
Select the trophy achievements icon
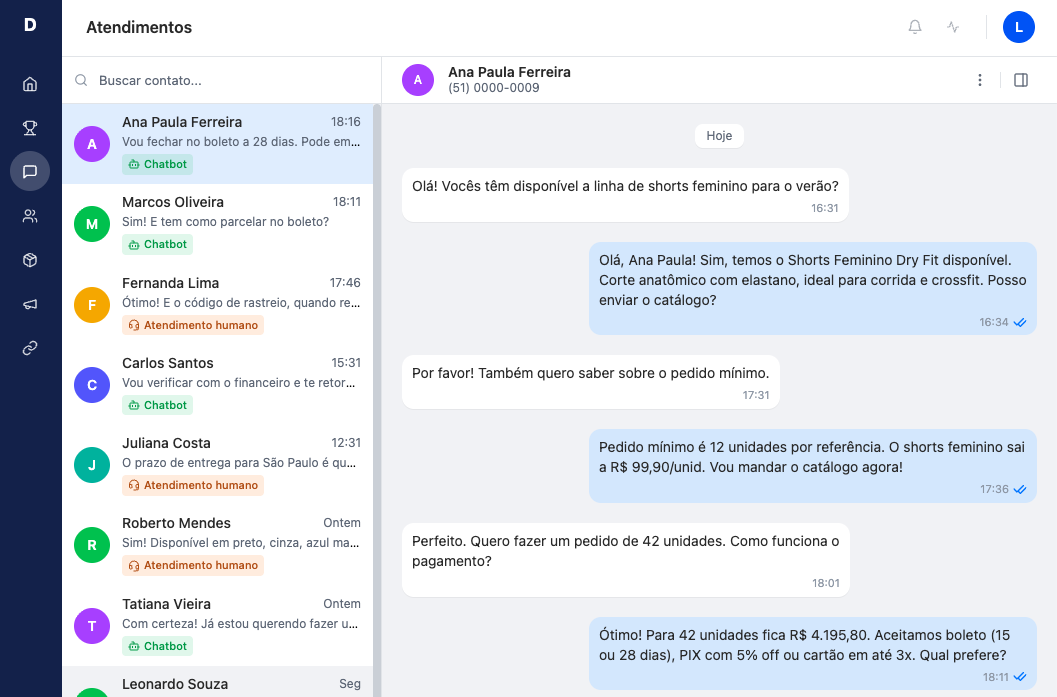pyautogui.click(x=30, y=128)
